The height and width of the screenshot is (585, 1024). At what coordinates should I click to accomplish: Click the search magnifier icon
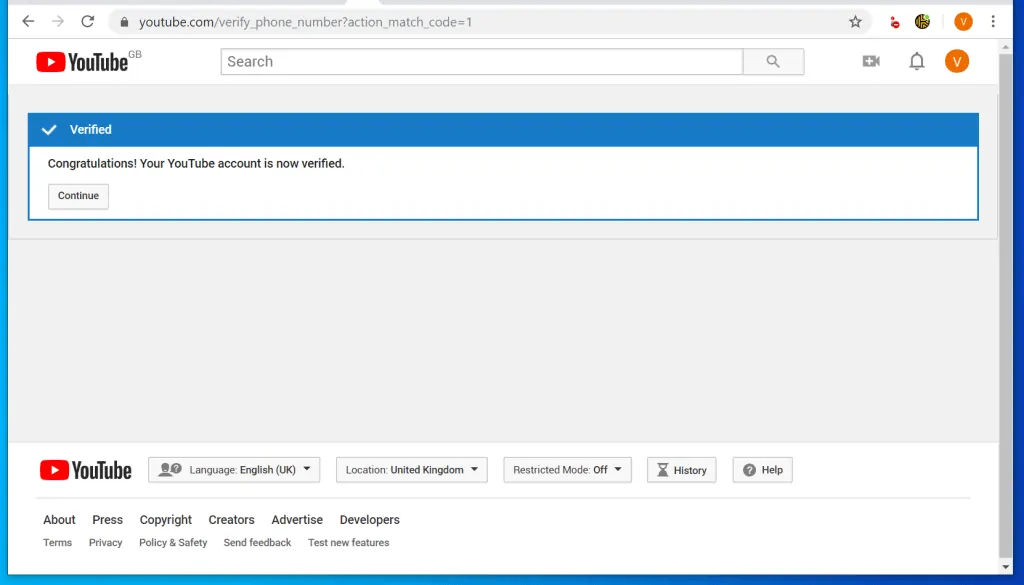point(773,61)
